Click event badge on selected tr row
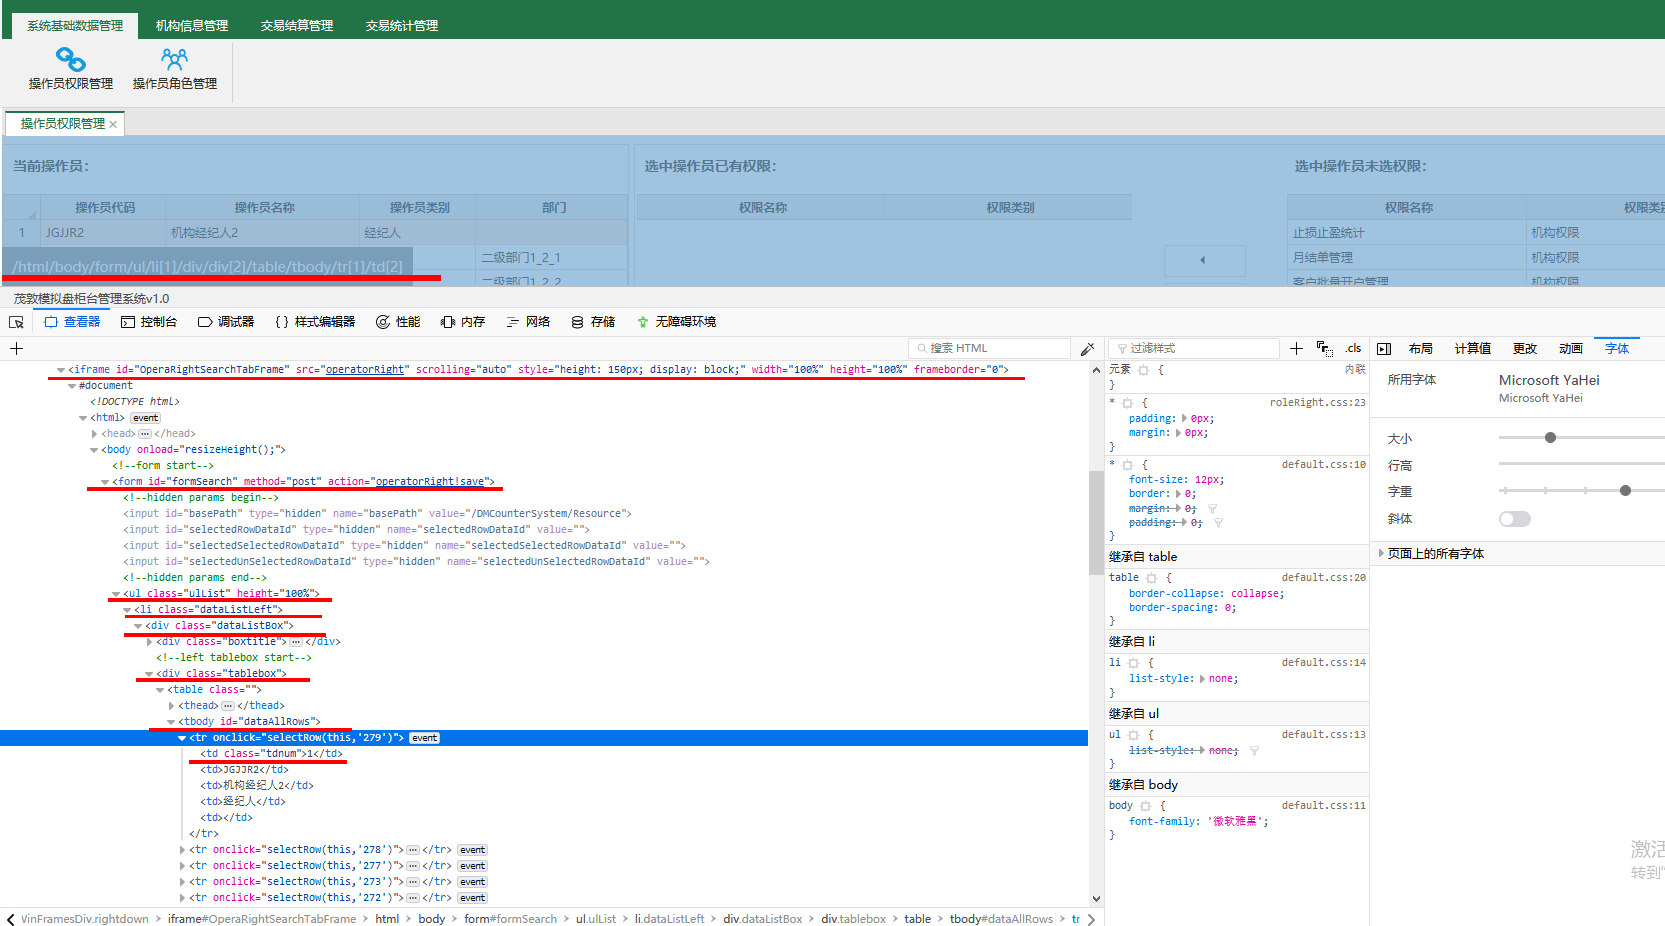 point(425,738)
